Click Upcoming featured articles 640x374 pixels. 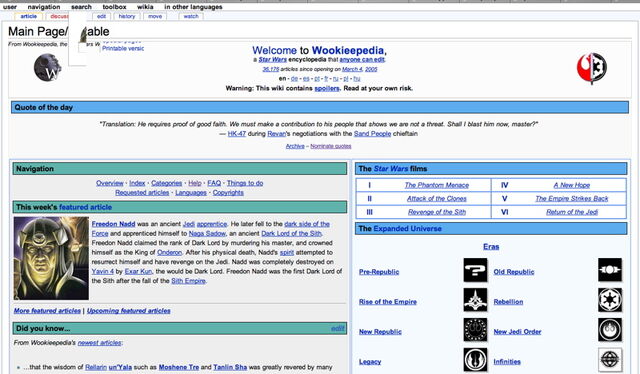129,311
